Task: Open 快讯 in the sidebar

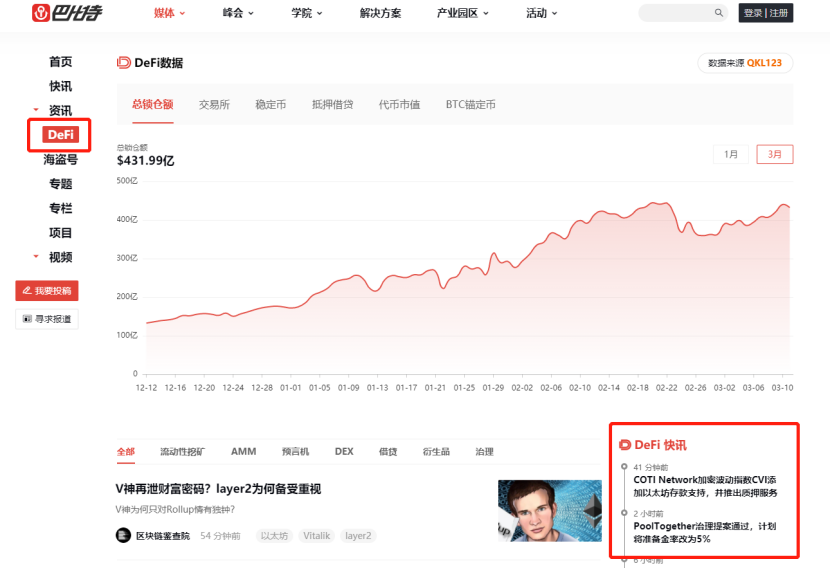Action: [60, 86]
